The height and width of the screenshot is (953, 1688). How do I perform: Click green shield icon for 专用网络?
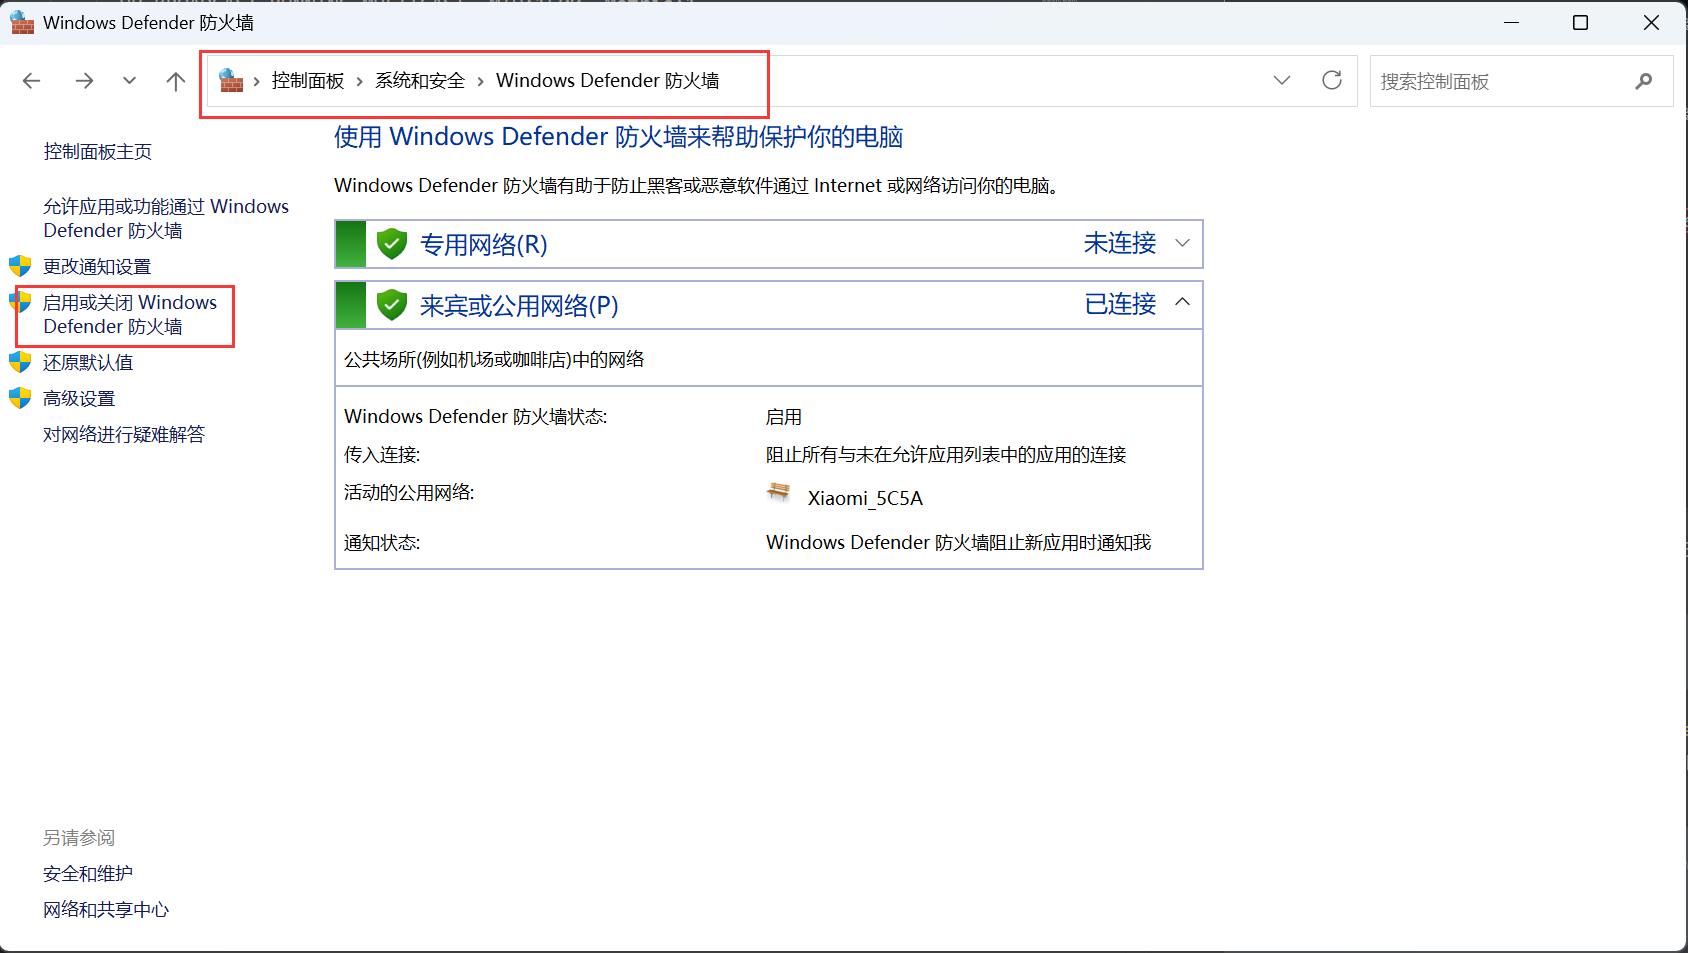[392, 244]
